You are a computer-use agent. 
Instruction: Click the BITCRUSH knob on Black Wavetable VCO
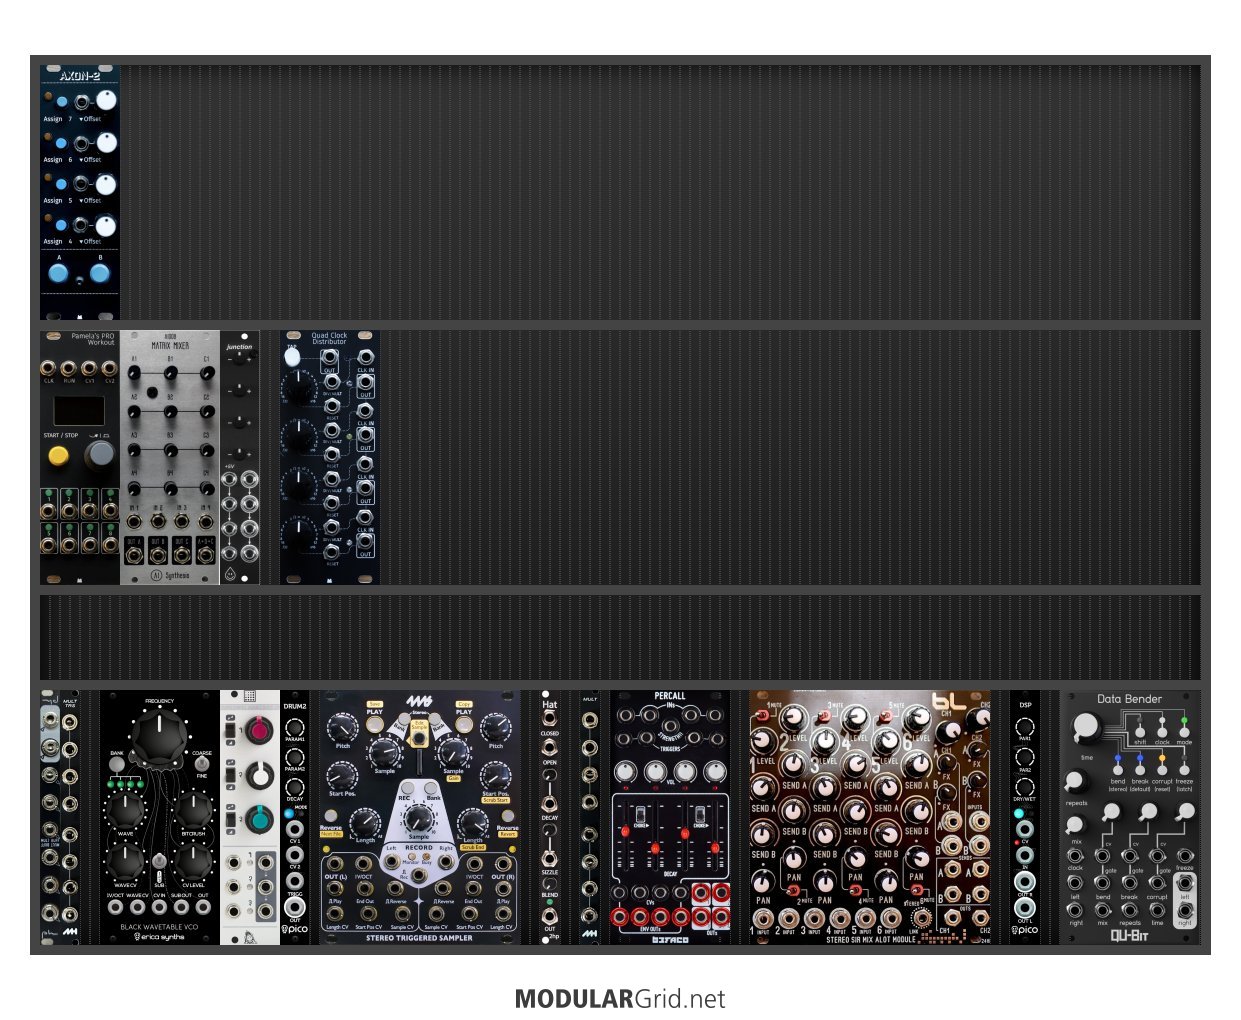192,810
